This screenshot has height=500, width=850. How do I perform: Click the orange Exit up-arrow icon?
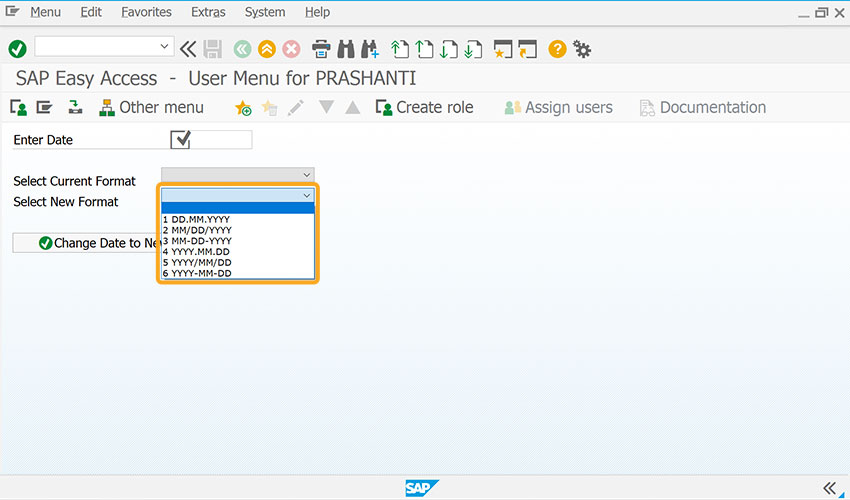(x=267, y=49)
